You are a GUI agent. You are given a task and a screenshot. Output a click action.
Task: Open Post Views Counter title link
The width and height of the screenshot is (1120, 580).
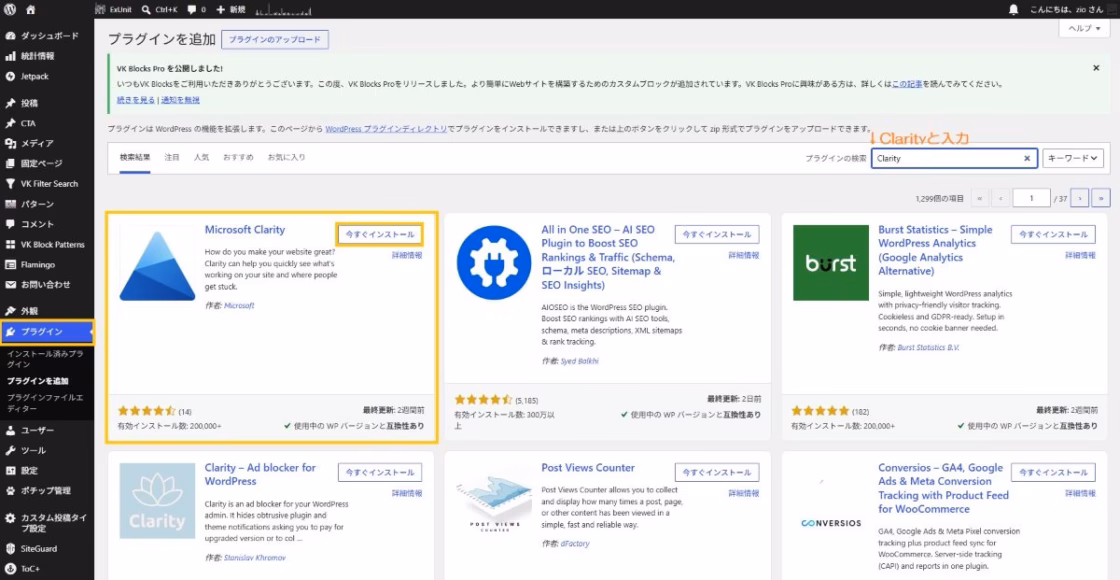point(588,468)
